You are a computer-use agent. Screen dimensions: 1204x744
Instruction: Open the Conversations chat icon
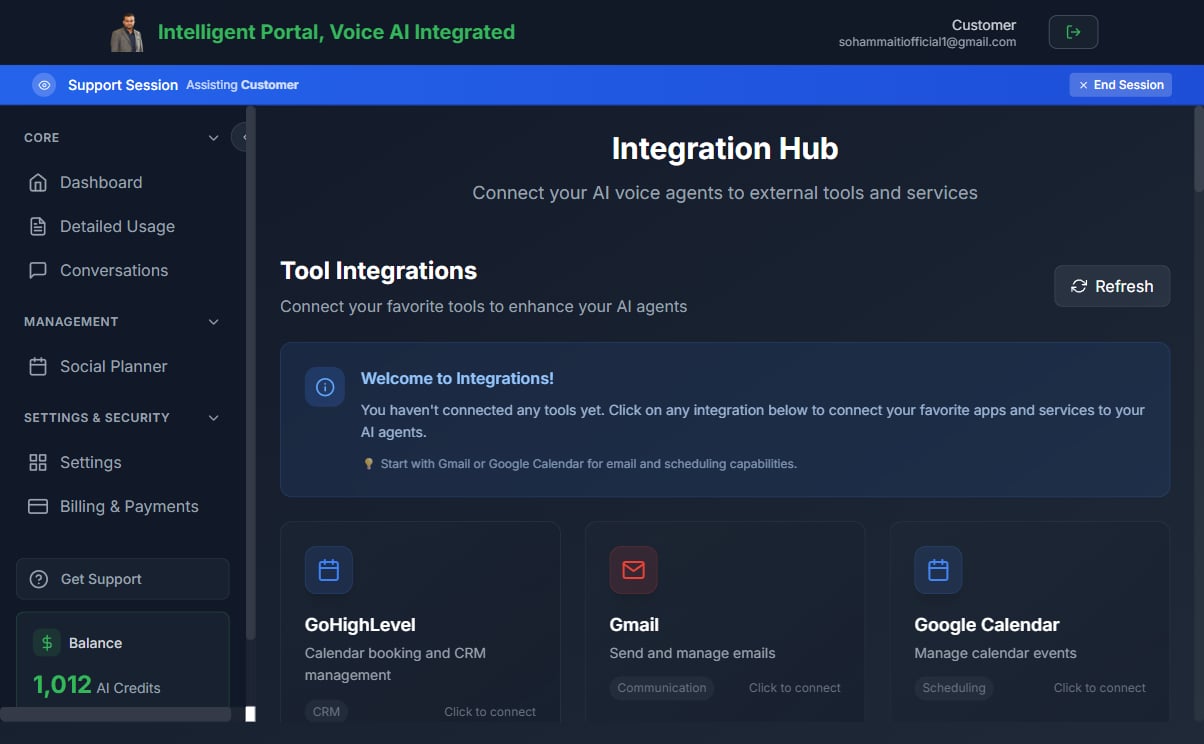(38, 270)
